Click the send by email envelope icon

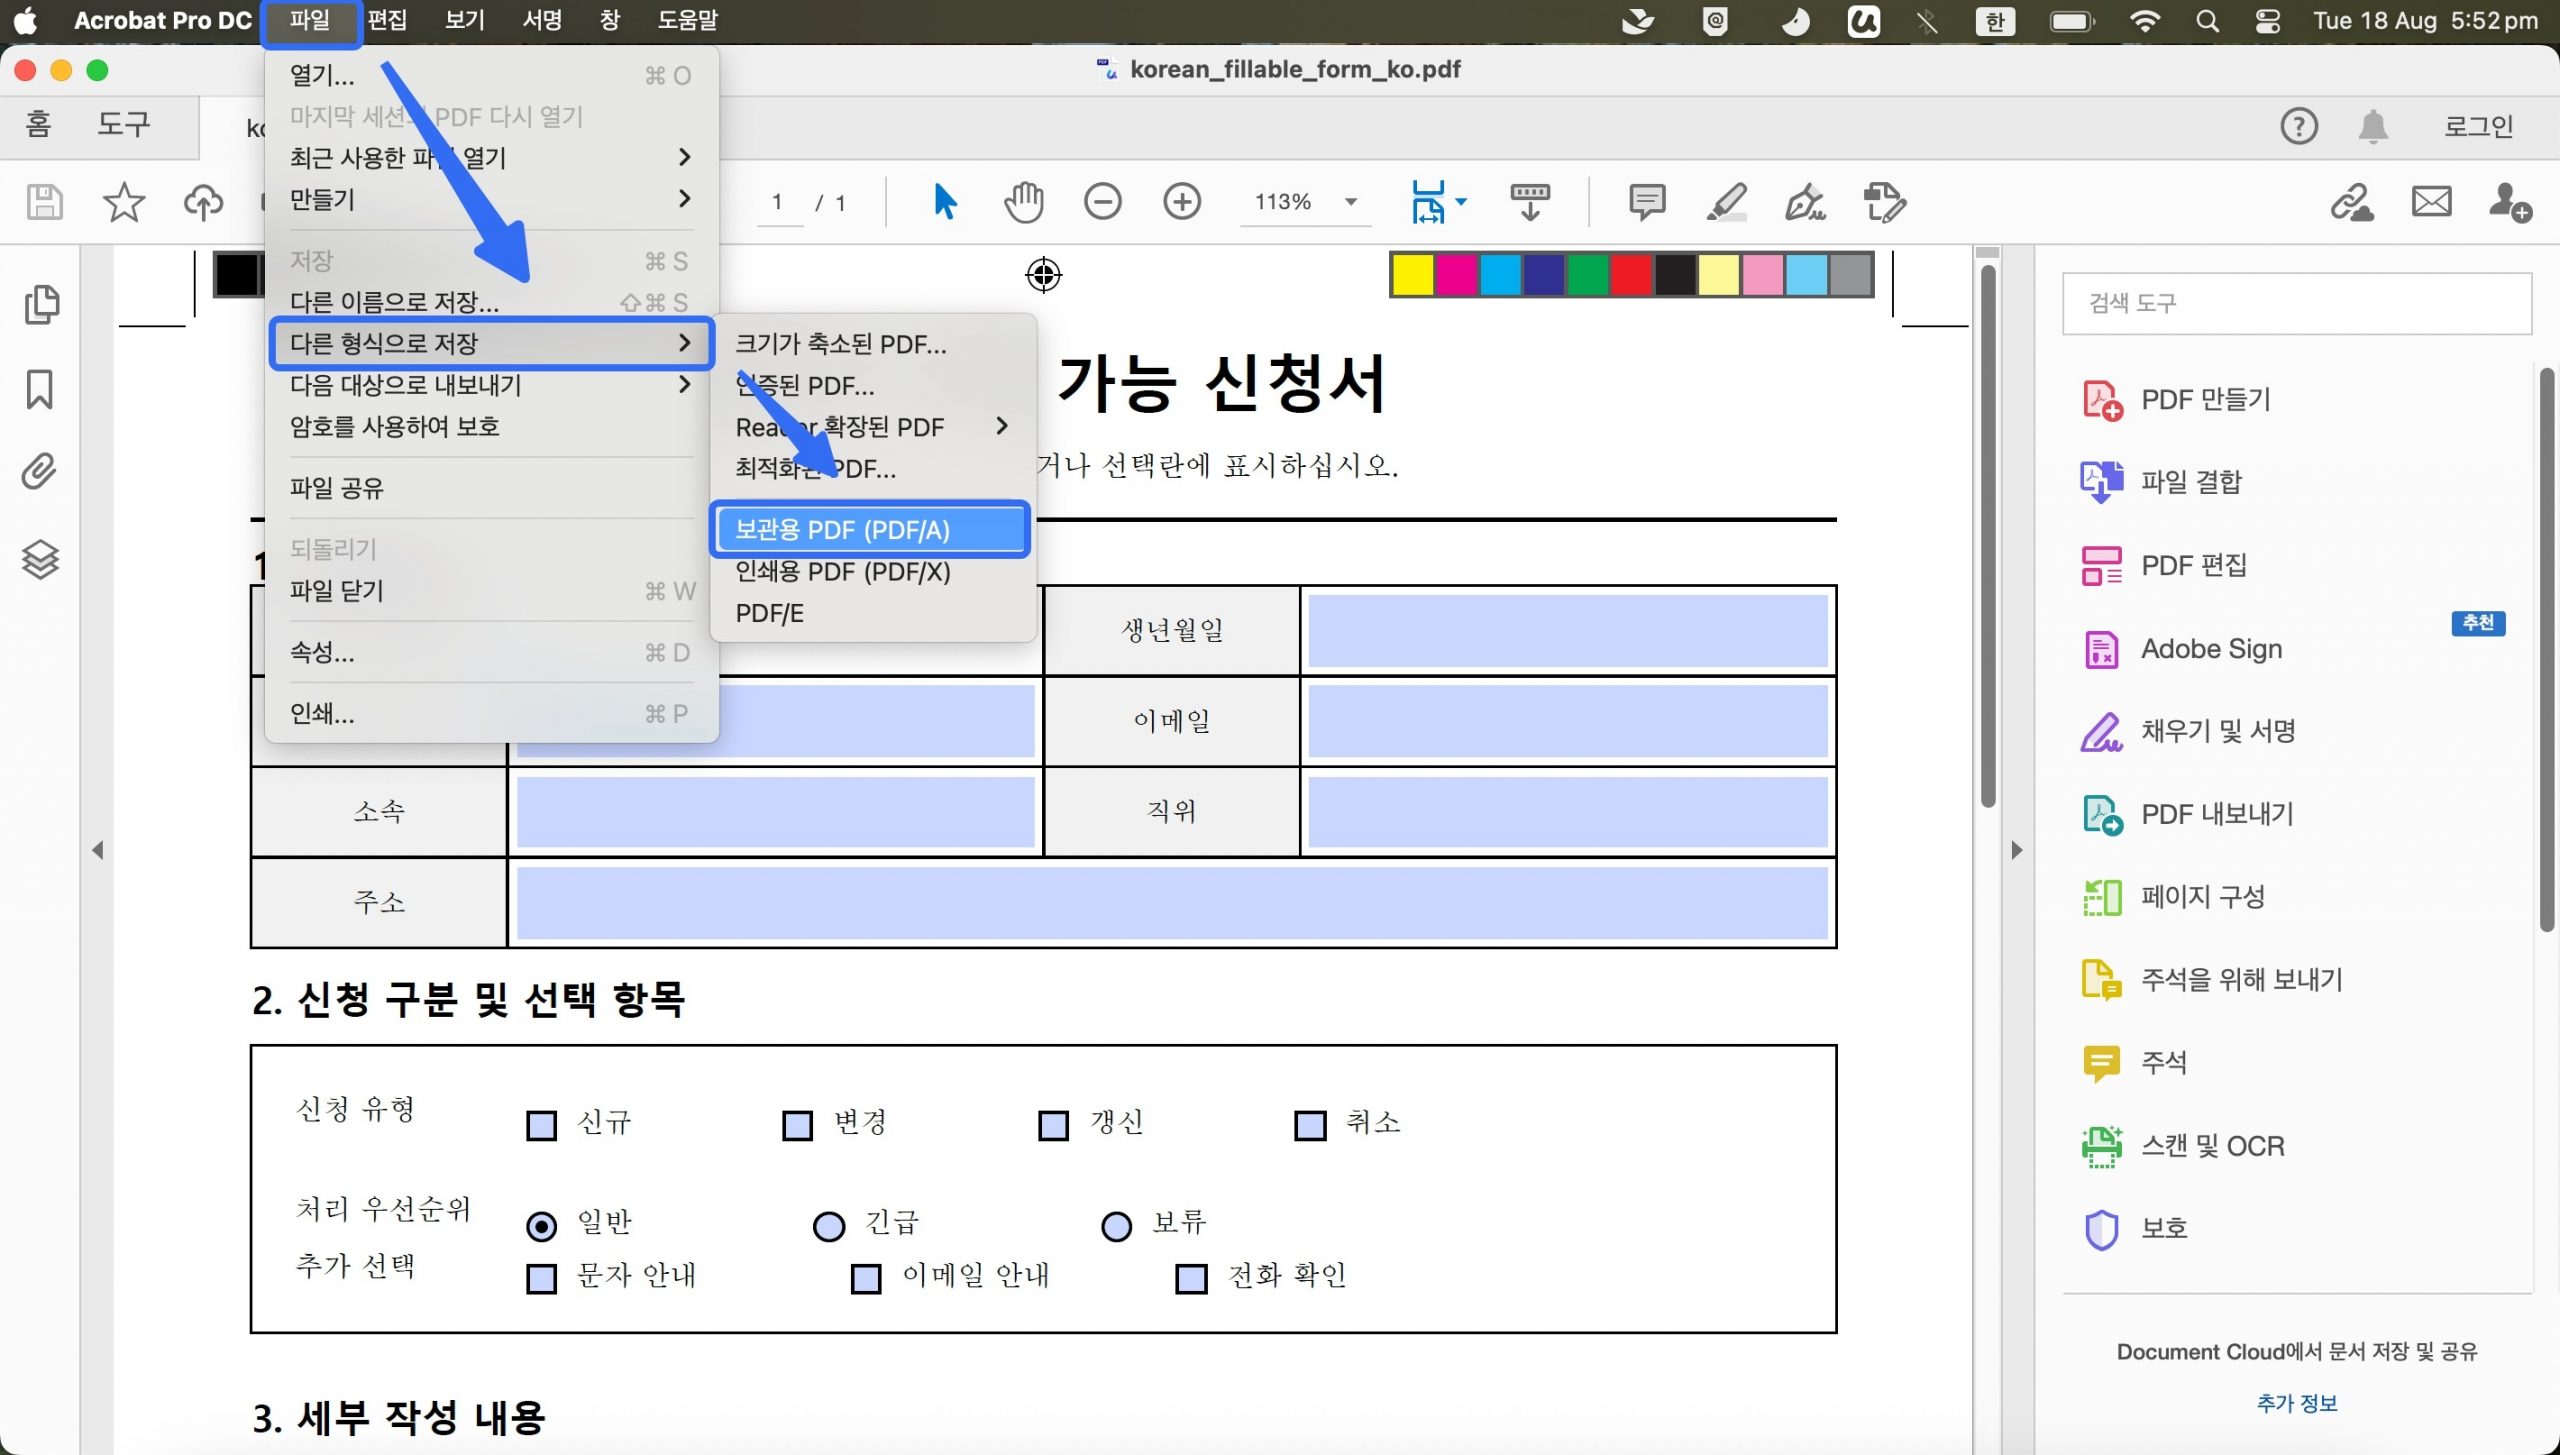(x=2431, y=202)
